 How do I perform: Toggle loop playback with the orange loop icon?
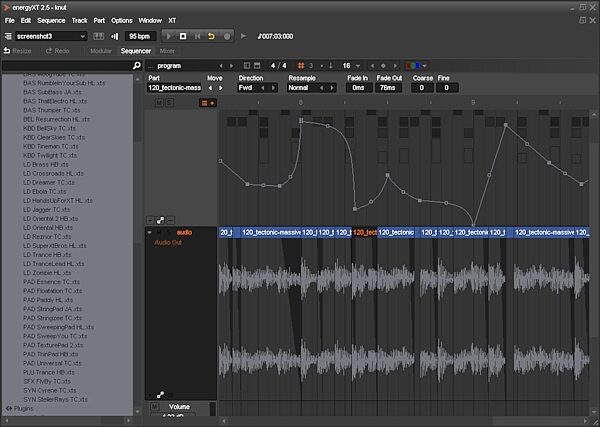[x=211, y=36]
